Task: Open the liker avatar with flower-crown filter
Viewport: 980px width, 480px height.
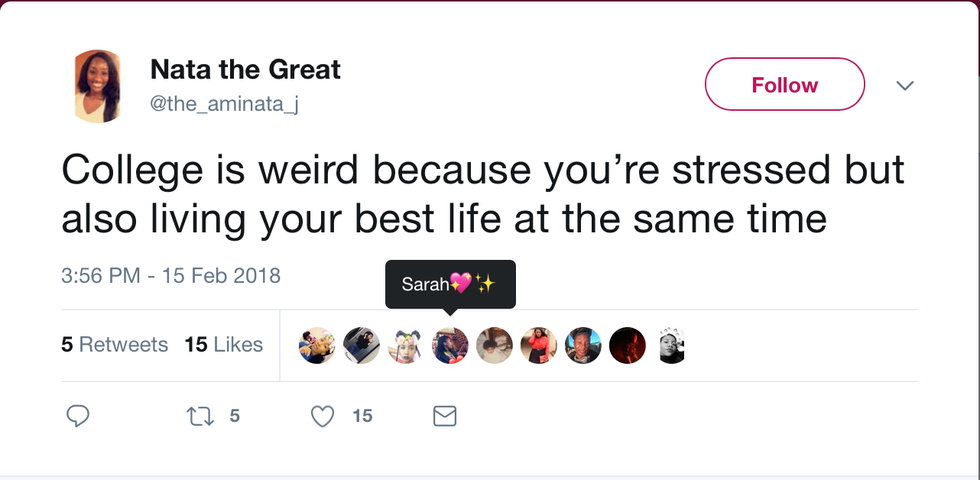Action: 406,345
